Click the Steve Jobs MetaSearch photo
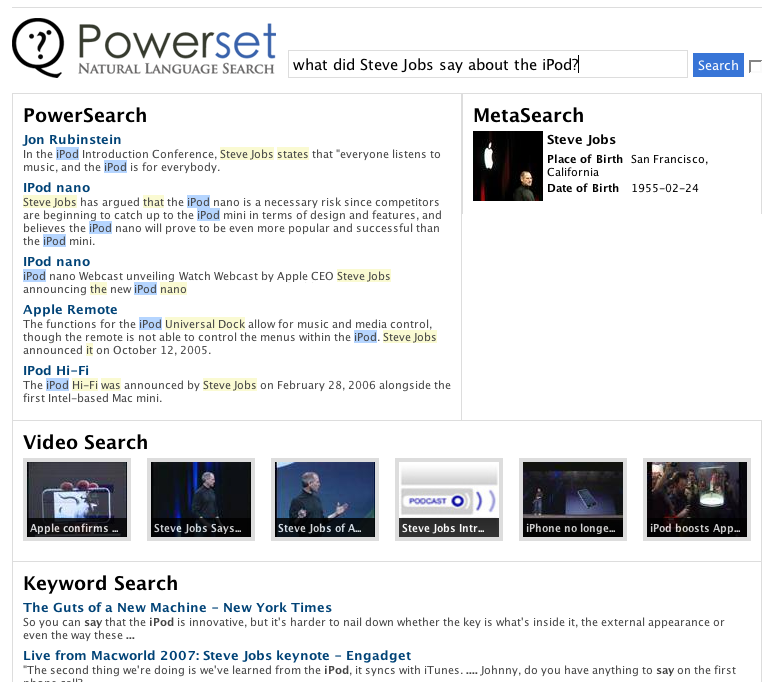Screen dimensions: 771x682 pos(507,166)
